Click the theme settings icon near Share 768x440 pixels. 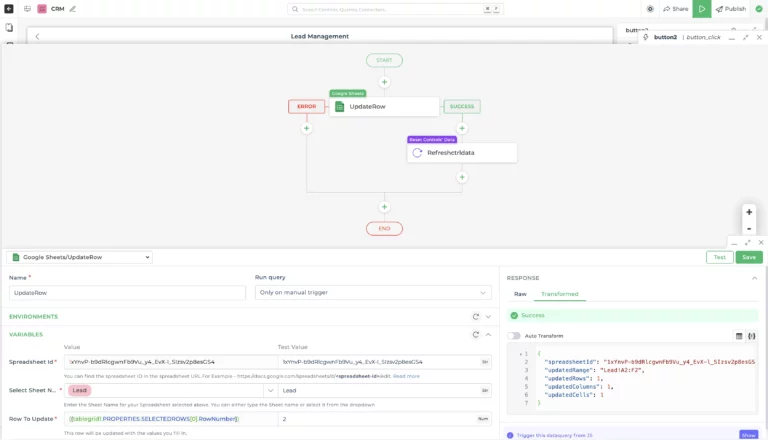[x=650, y=8]
